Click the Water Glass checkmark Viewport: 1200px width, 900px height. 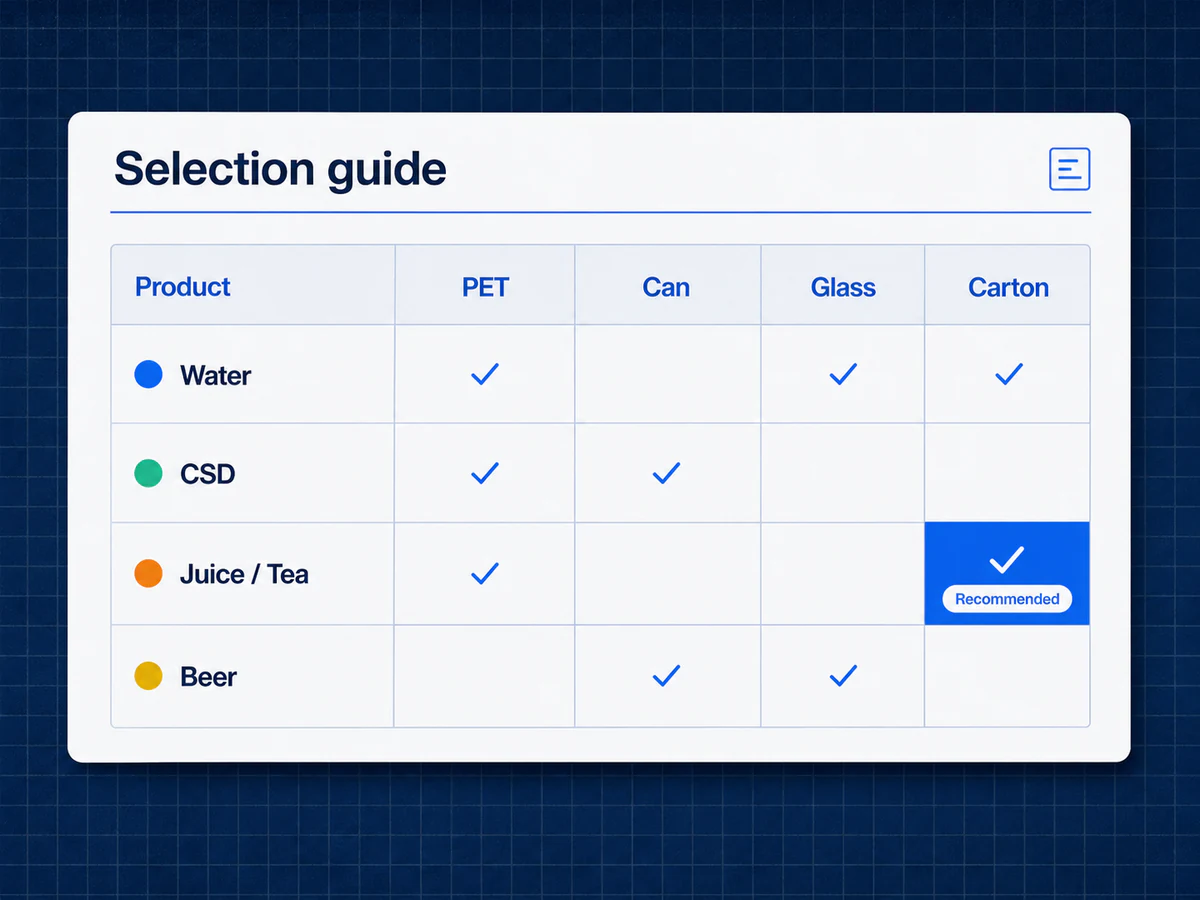coord(843,374)
